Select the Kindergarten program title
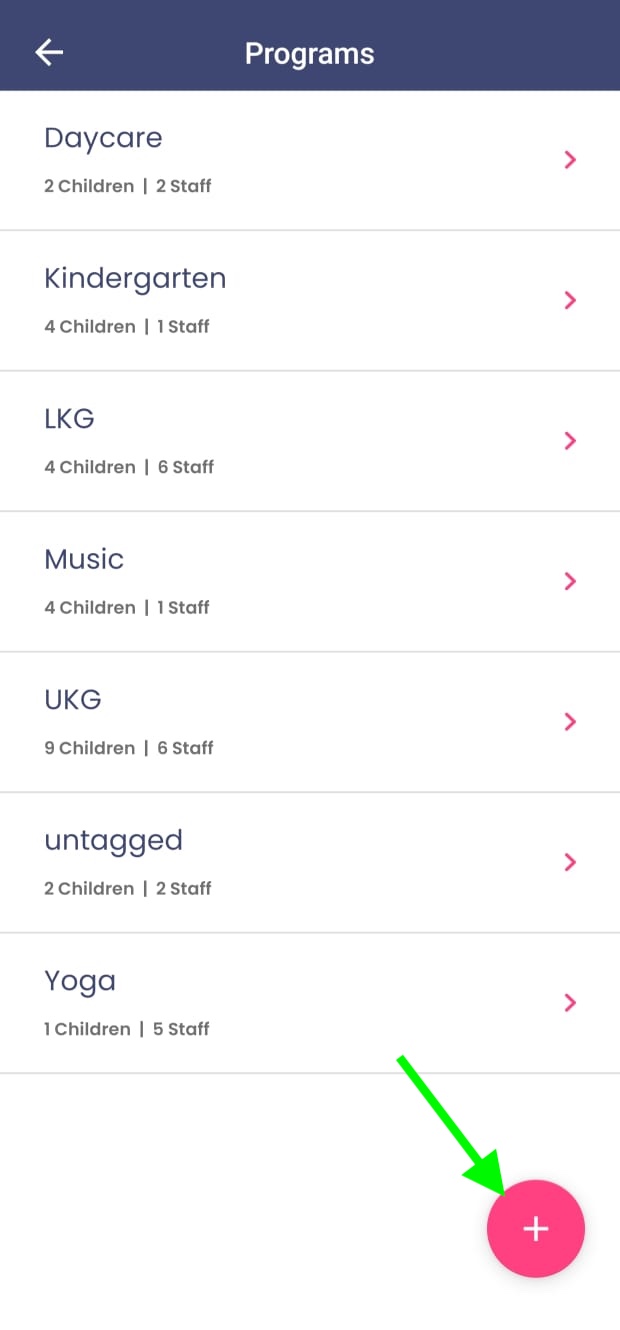The width and height of the screenshot is (620, 1330). 135,278
